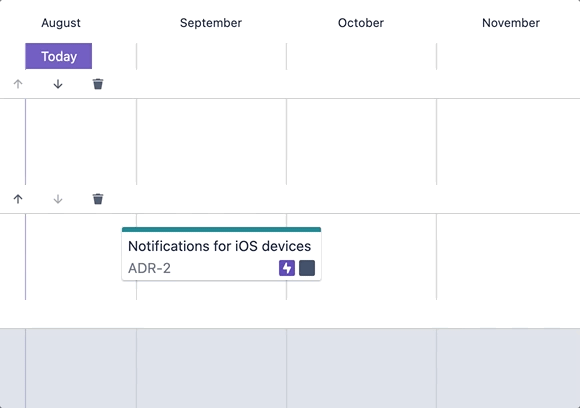Select the September month header

tap(211, 23)
